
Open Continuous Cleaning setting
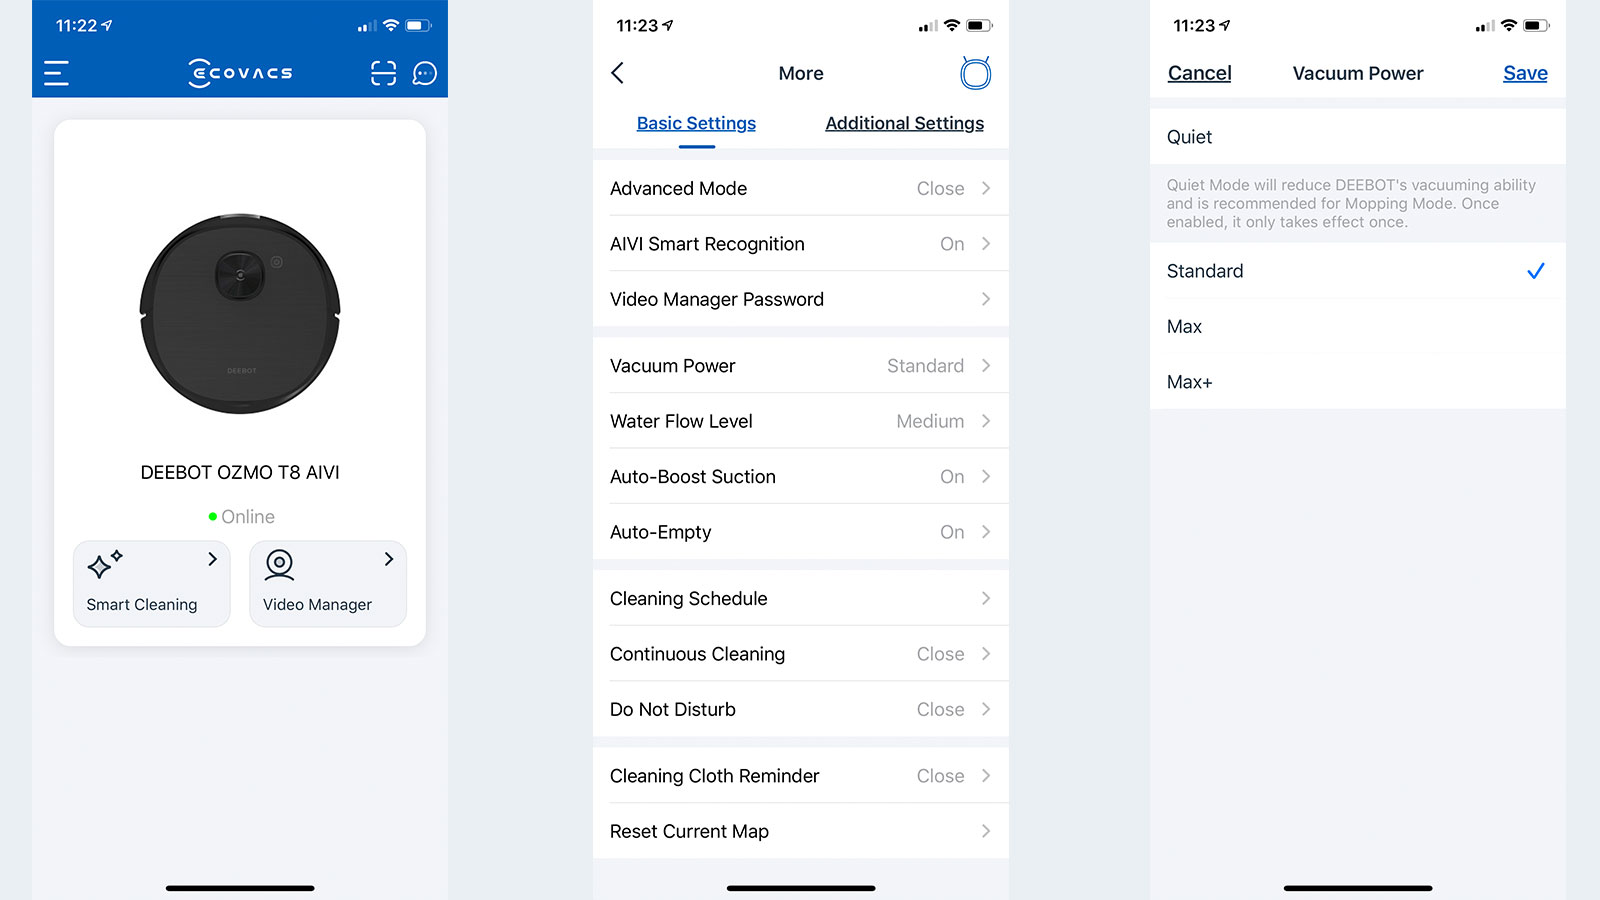tap(801, 653)
